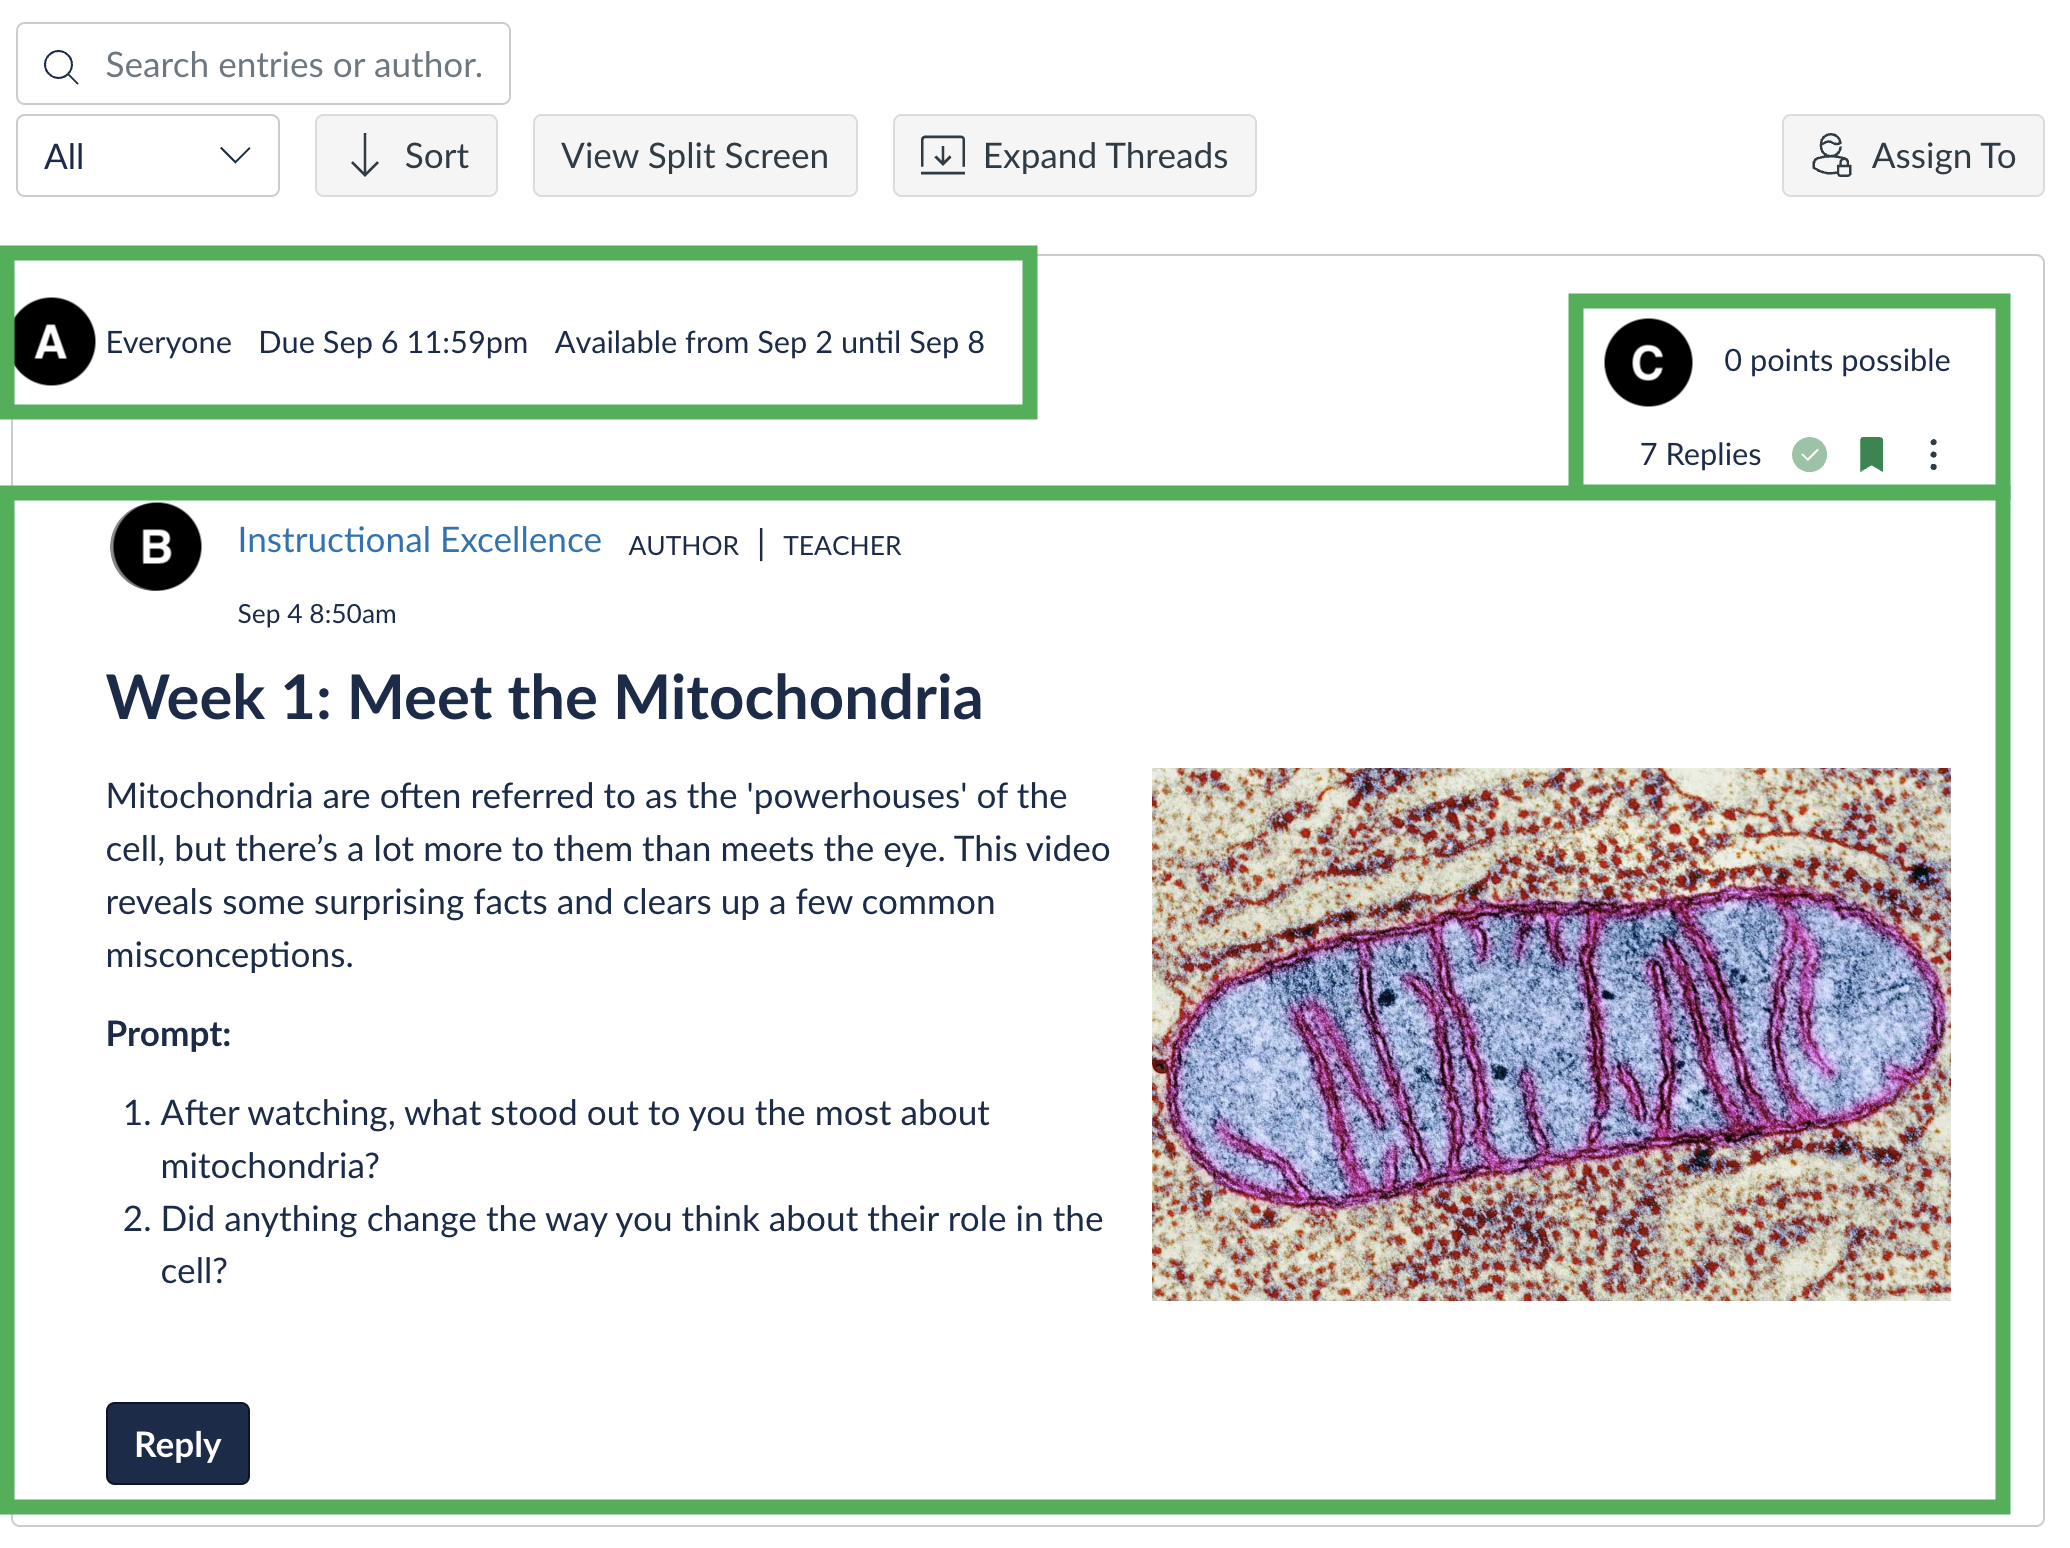
Task: Click View Split Screen button
Action: pos(695,156)
